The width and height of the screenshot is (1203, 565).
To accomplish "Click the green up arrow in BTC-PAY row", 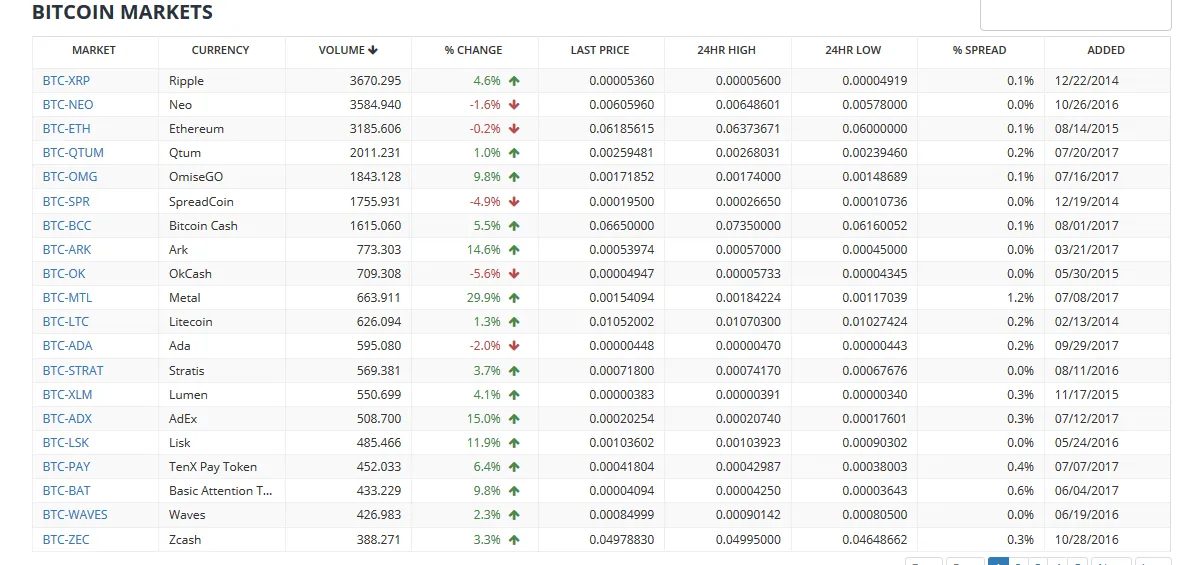I will (x=514, y=467).
